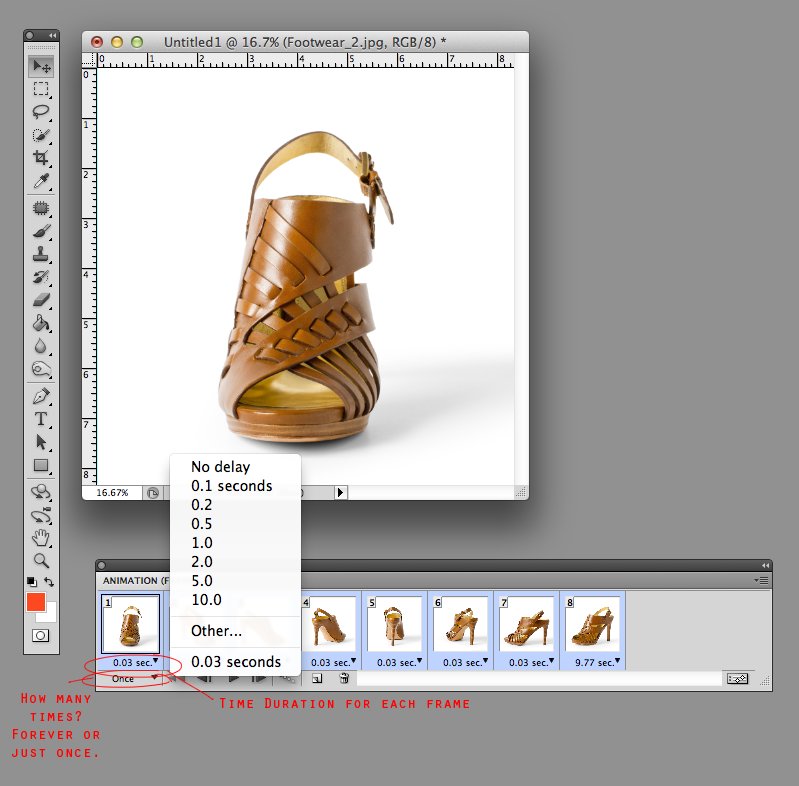This screenshot has width=799, height=786.
Task: Click the orange foreground color swatch
Action: point(36,603)
